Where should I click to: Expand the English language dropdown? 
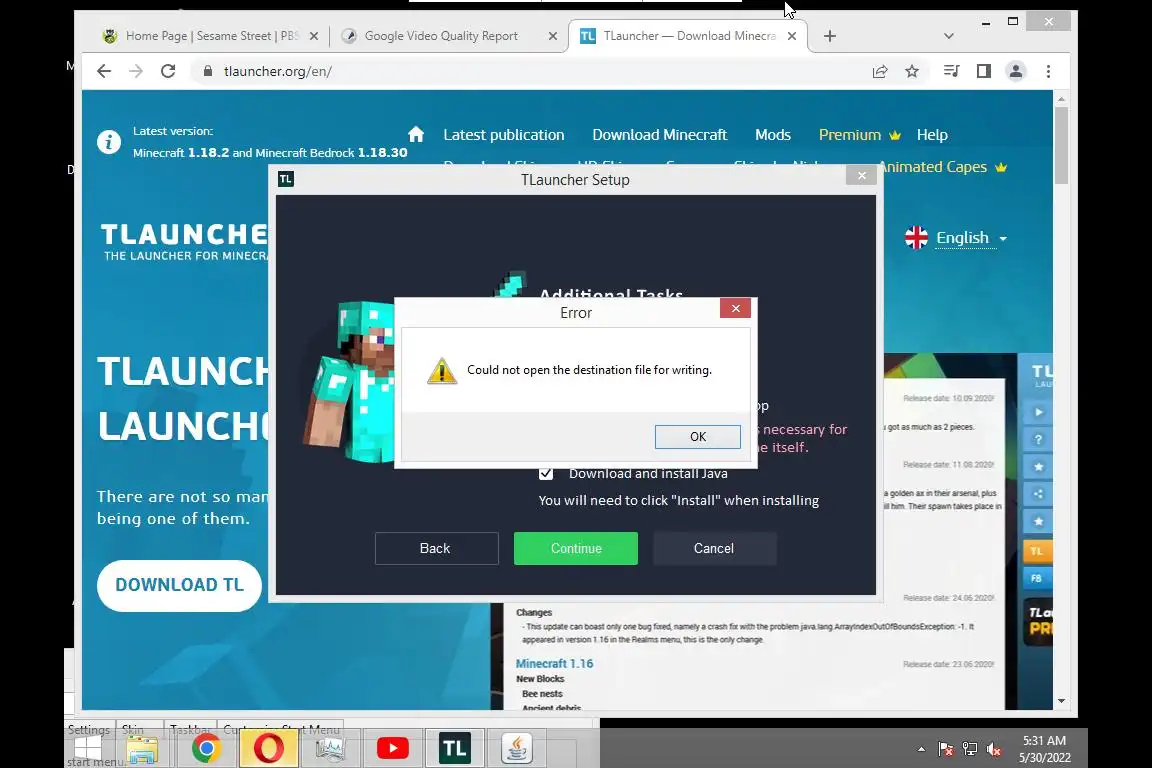(971, 238)
